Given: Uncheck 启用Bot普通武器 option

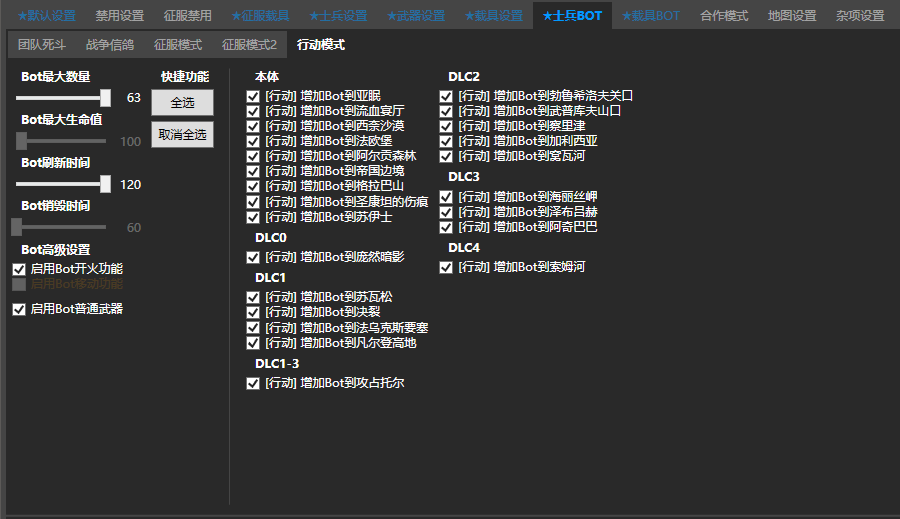Looking at the screenshot, I should (19, 309).
